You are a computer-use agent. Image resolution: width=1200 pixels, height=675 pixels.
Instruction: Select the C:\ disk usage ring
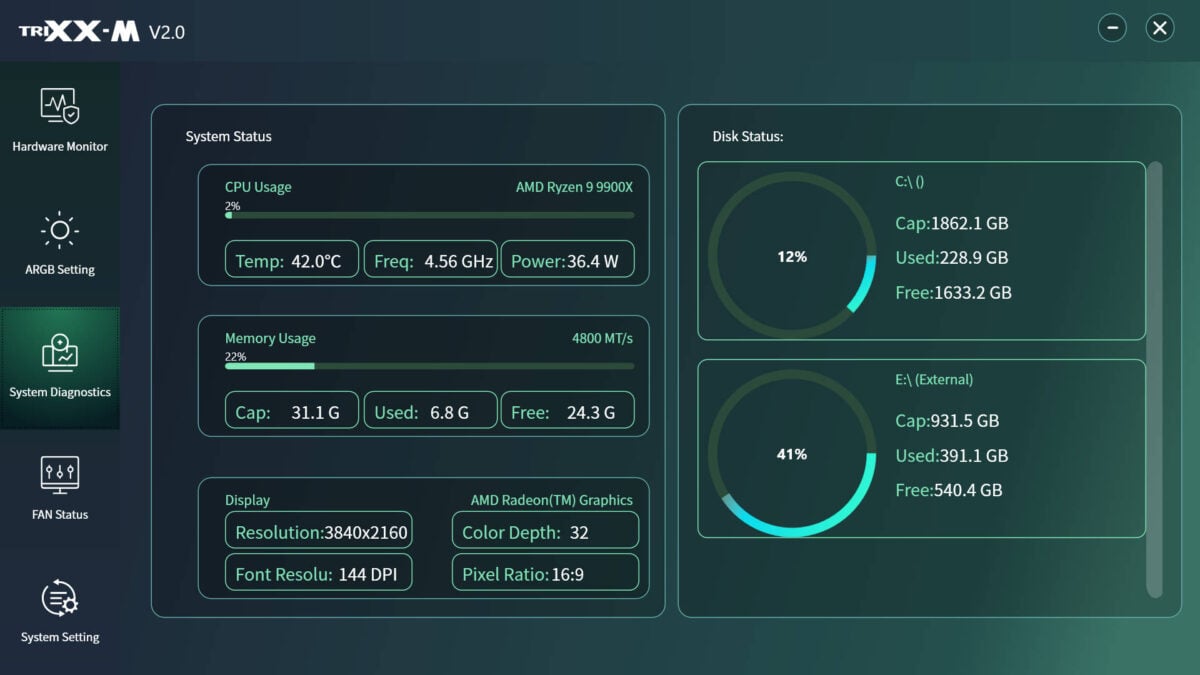791,256
